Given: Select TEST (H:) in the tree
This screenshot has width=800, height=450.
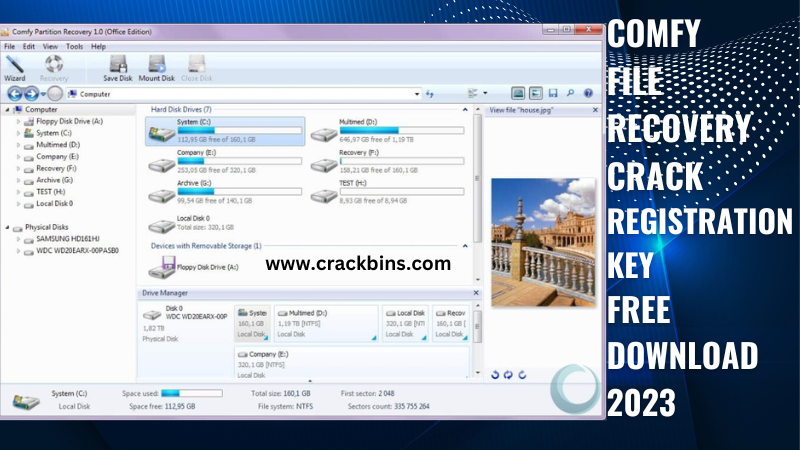Looking at the screenshot, I should (x=51, y=192).
